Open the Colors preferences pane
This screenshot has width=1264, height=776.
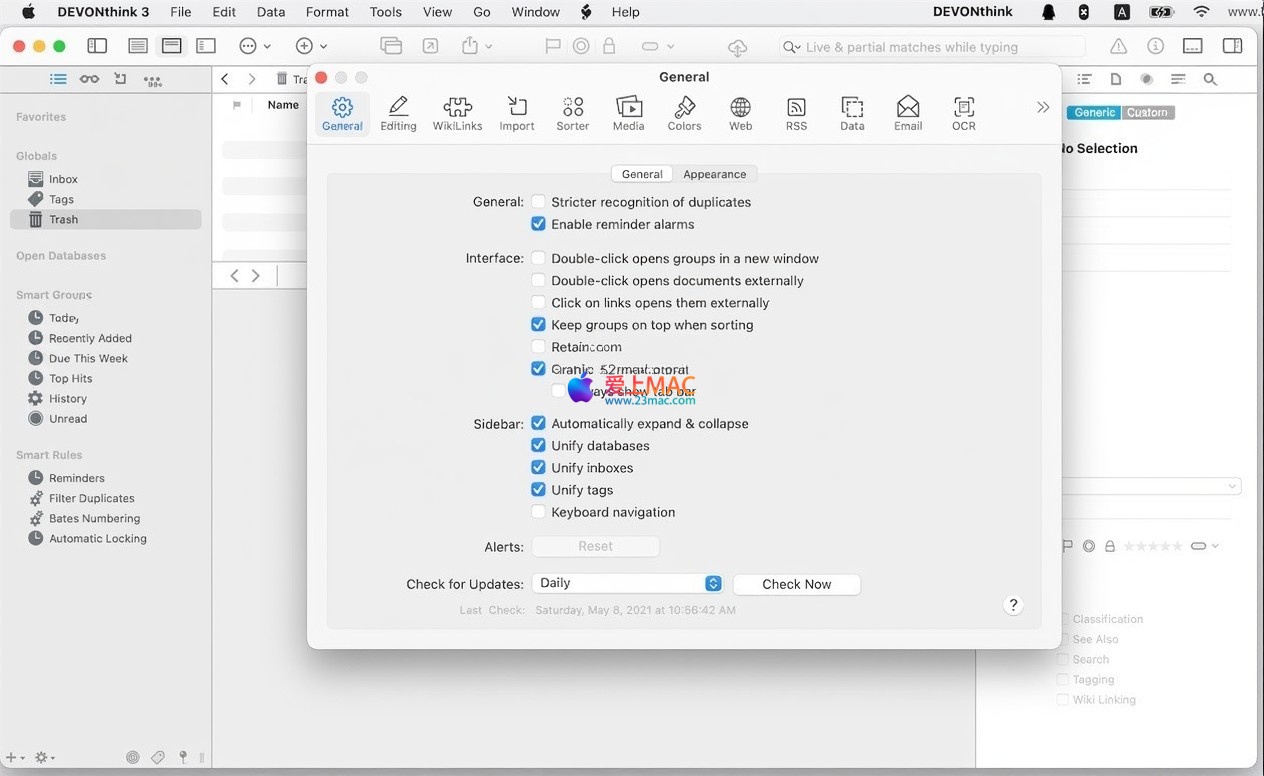(684, 113)
